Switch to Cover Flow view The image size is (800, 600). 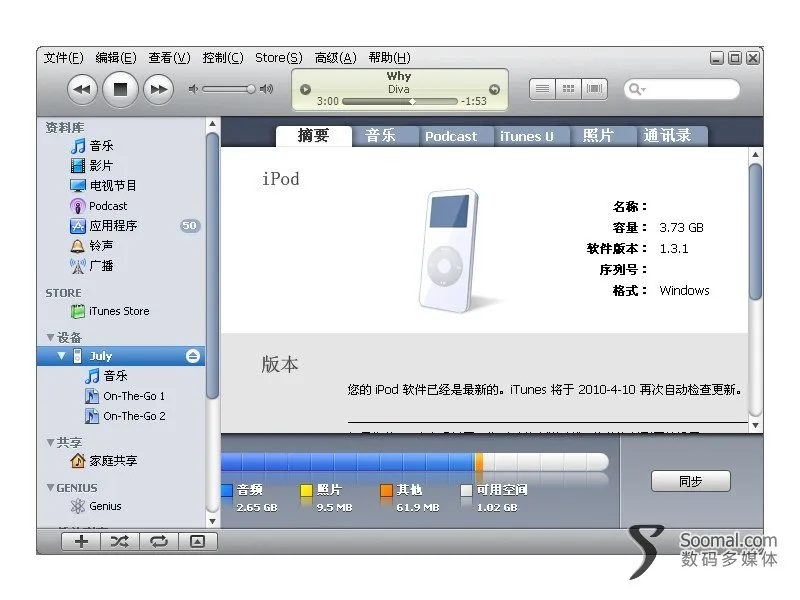594,89
